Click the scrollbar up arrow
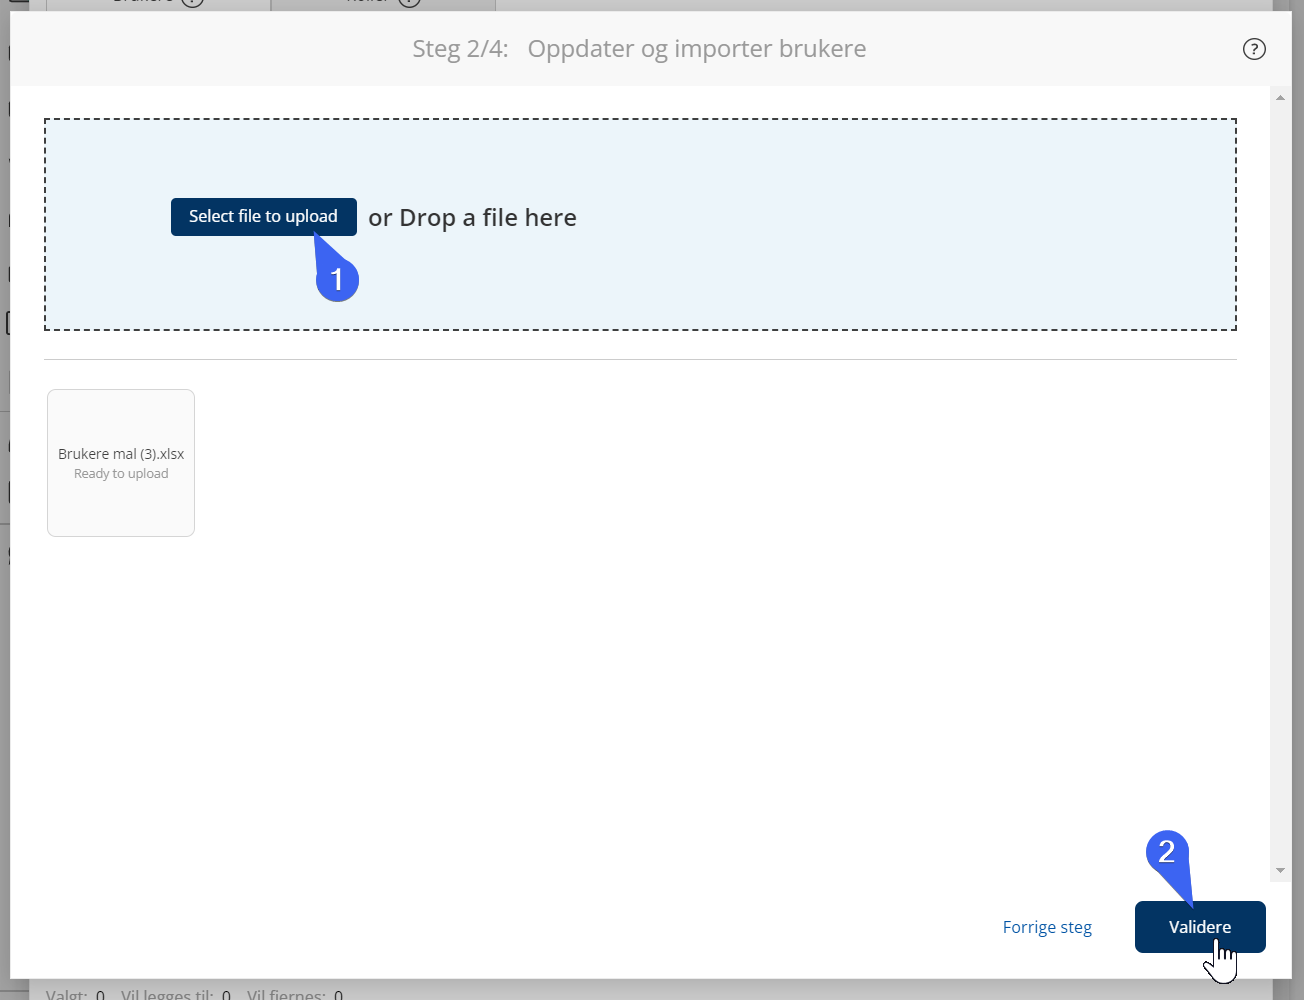This screenshot has width=1304, height=1000. coord(1280,98)
